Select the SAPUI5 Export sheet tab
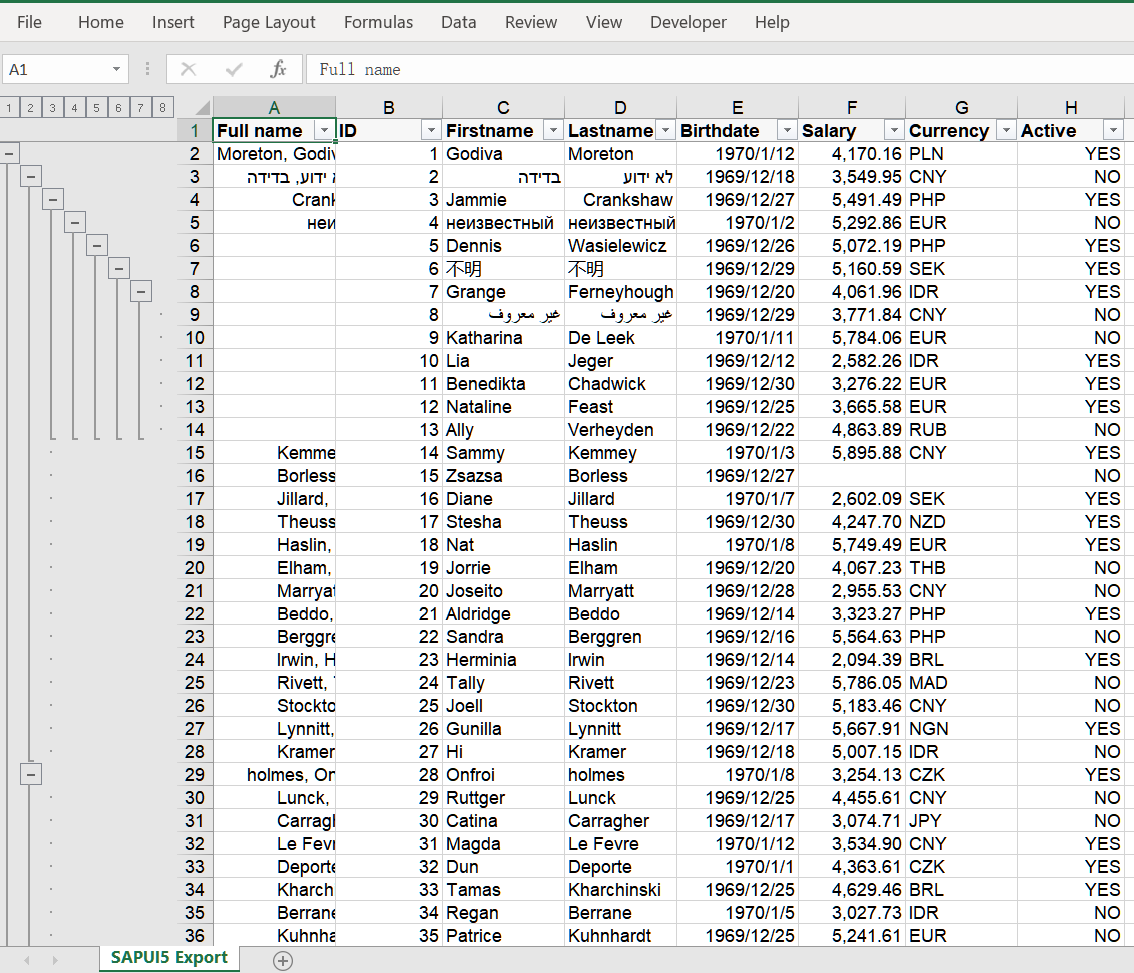The height and width of the screenshot is (973, 1134). click(x=169, y=958)
